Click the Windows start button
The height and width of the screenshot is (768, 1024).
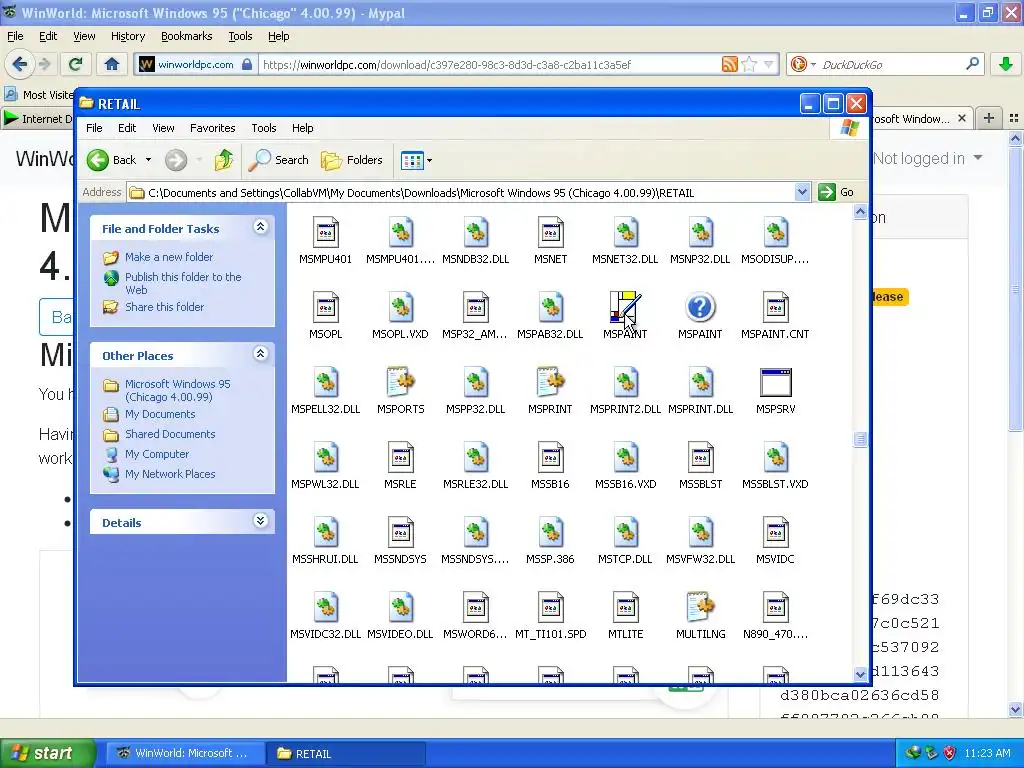pos(47,753)
